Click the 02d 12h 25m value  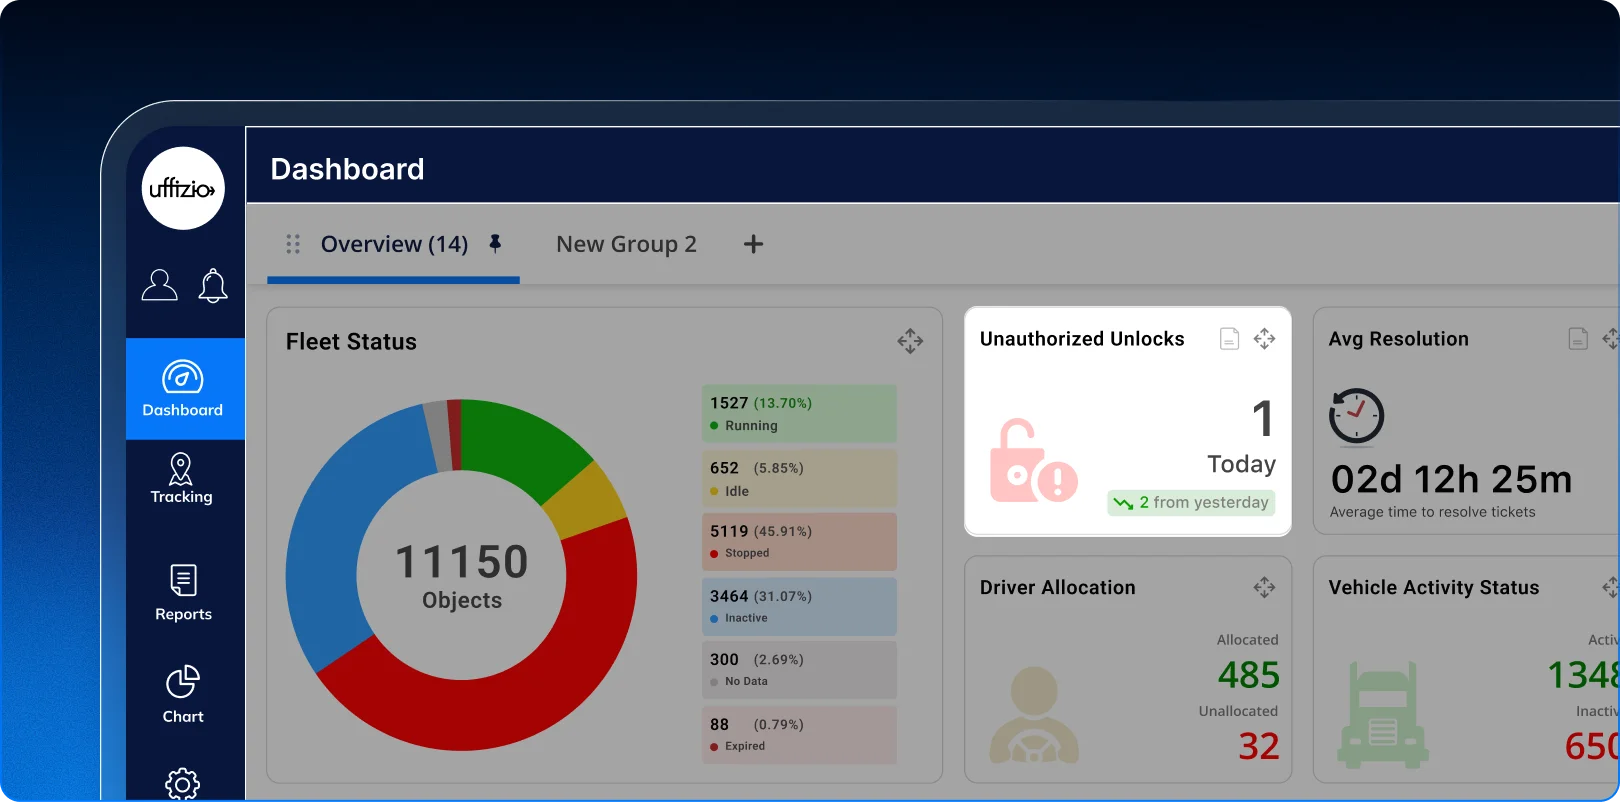pos(1451,480)
